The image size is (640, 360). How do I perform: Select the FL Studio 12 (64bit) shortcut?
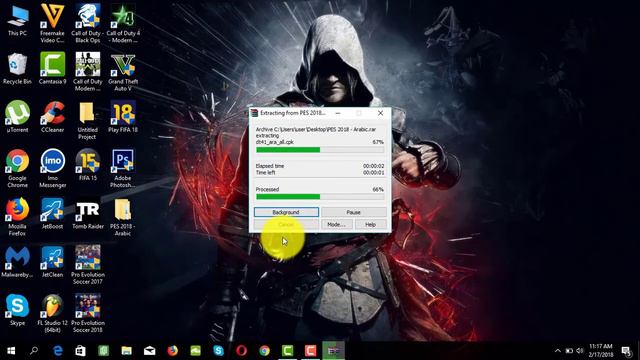(x=52, y=313)
